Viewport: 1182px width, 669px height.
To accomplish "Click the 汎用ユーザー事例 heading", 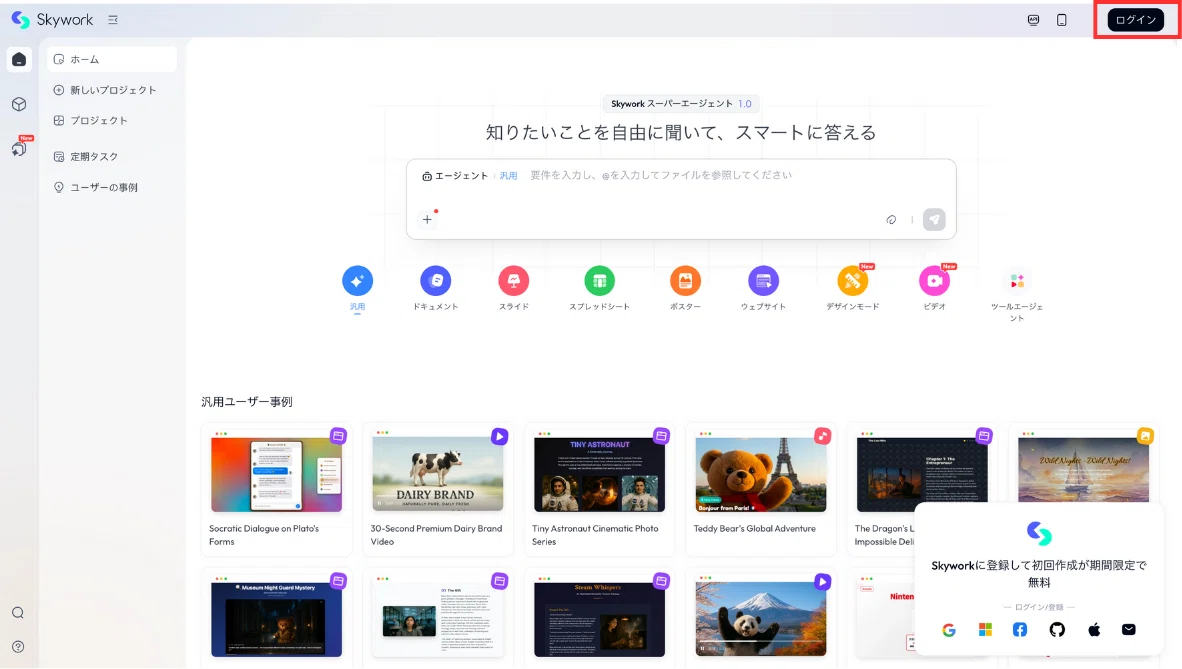I will tap(247, 402).
